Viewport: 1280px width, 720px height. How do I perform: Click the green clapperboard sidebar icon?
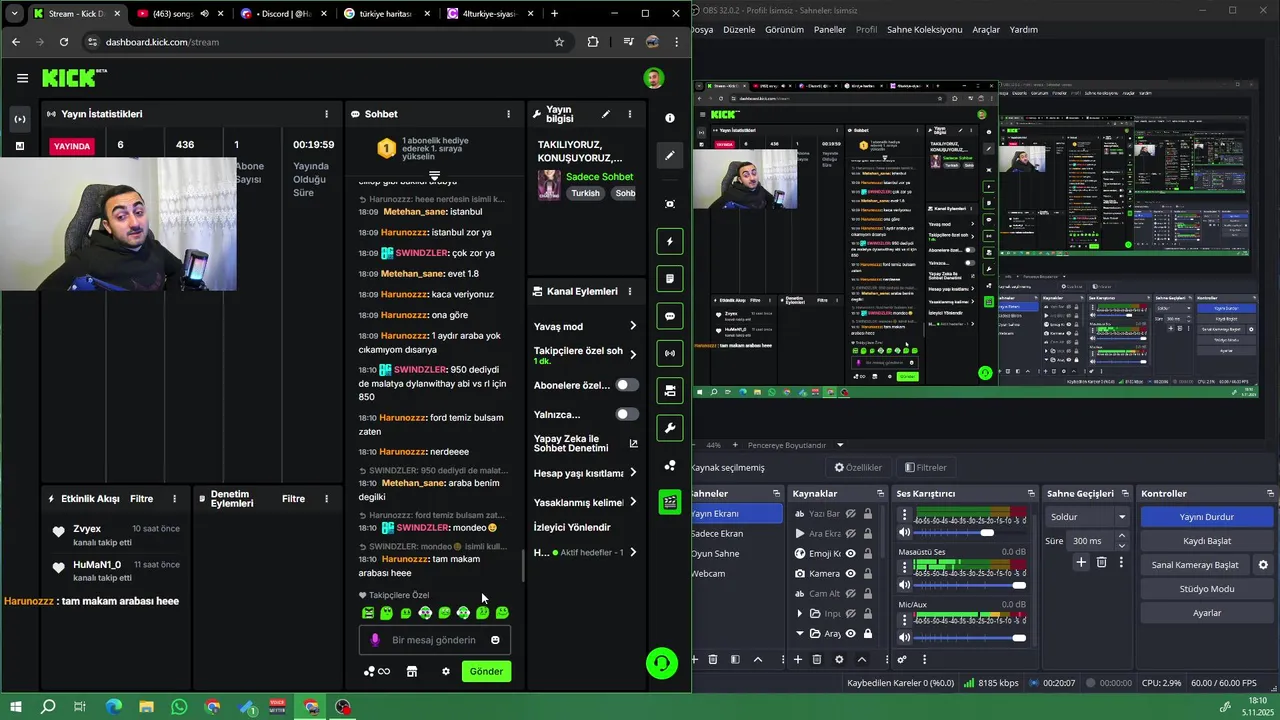670,501
